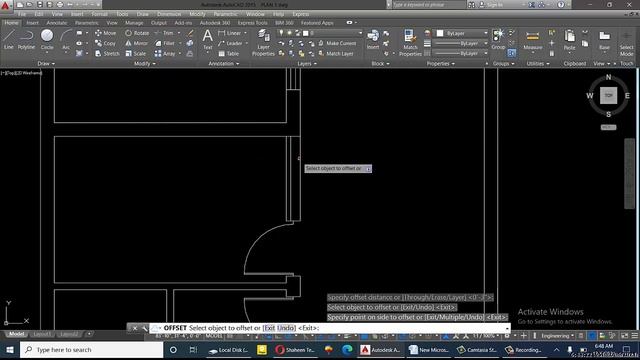Click the Linear dimension tool
The image size is (640, 360).
coord(230,33)
